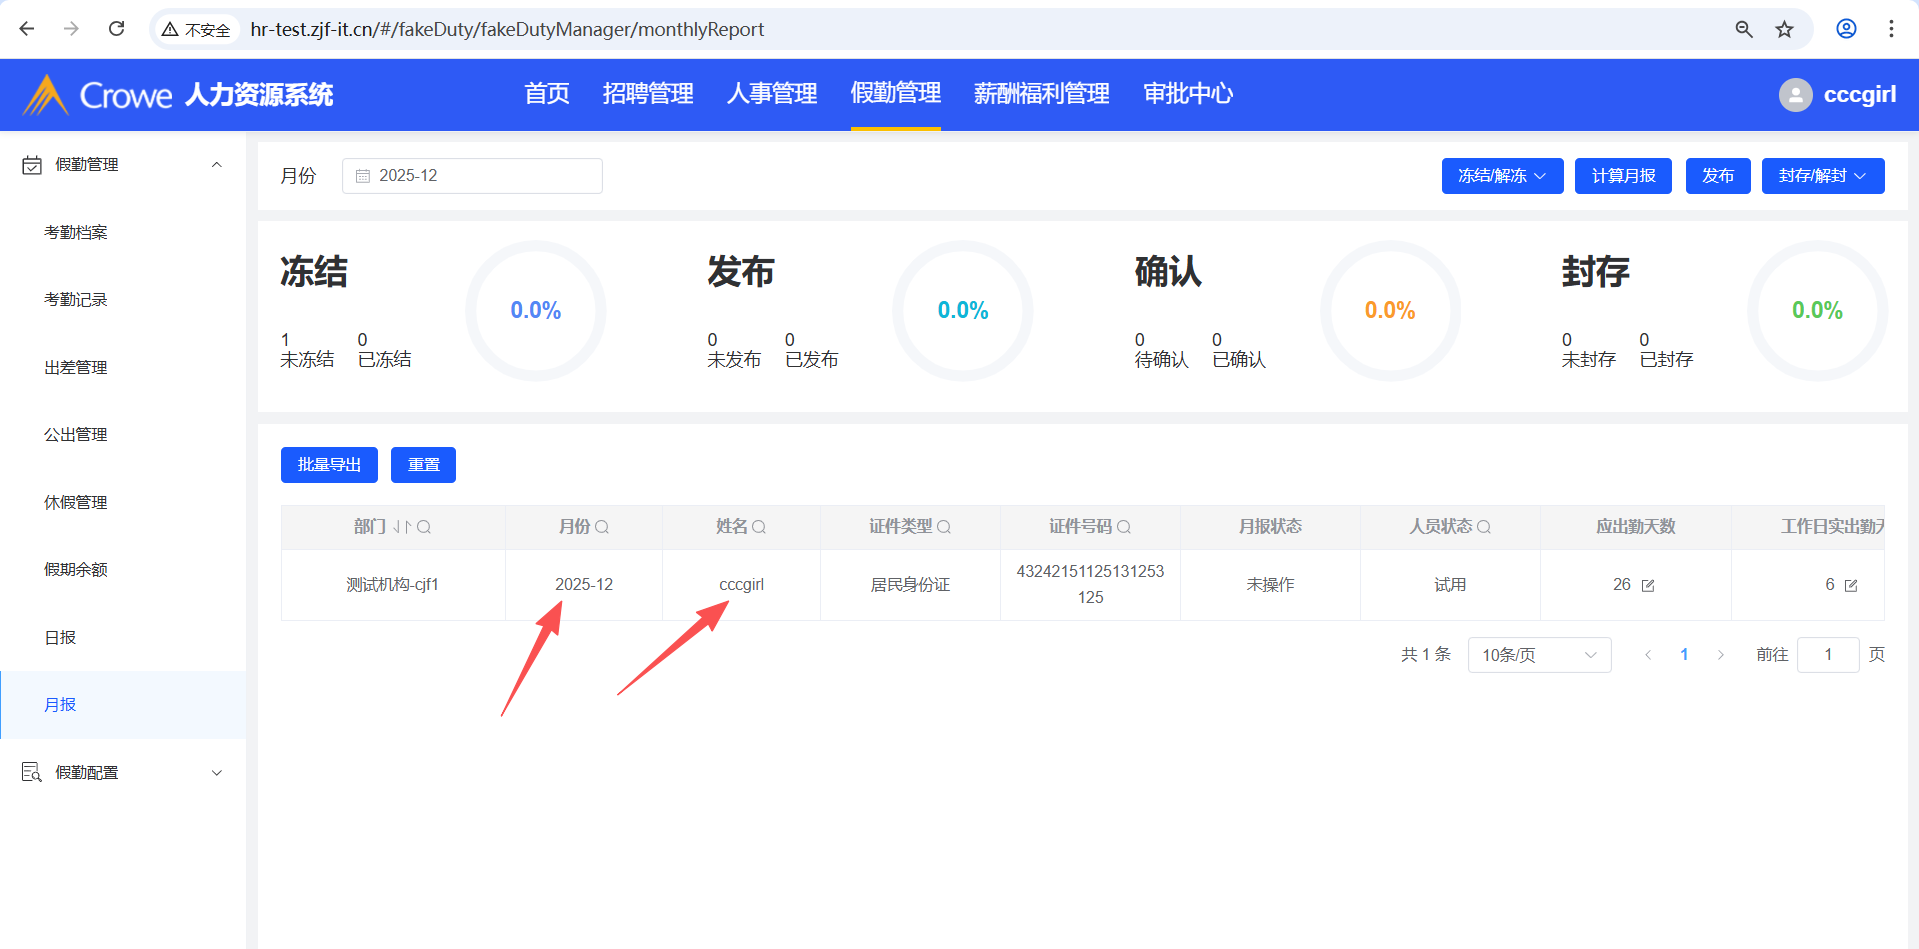This screenshot has height=949, width=1919.
Task: Open the browser zoom magnifier icon
Action: (1744, 29)
